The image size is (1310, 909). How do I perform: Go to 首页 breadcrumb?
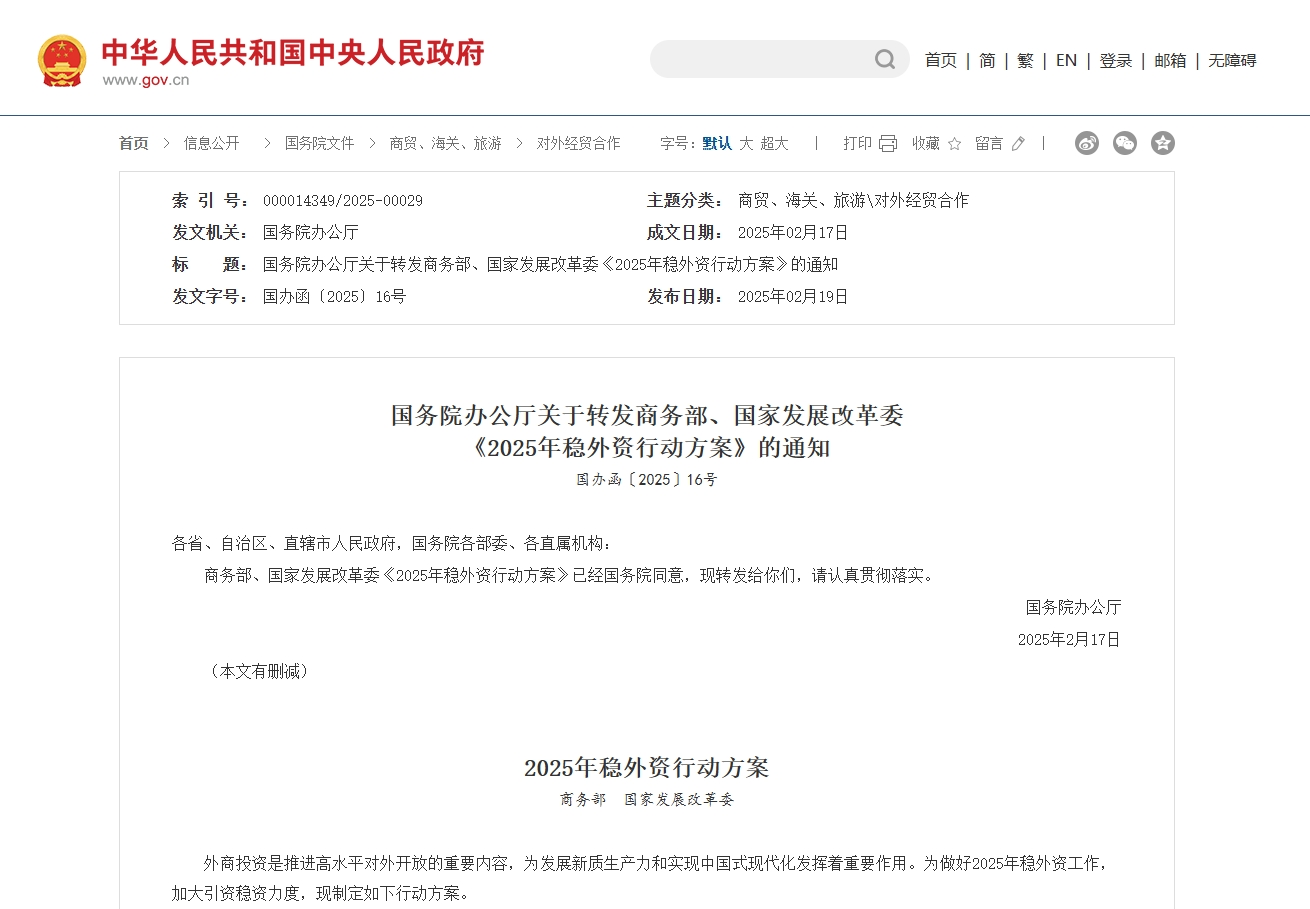134,143
